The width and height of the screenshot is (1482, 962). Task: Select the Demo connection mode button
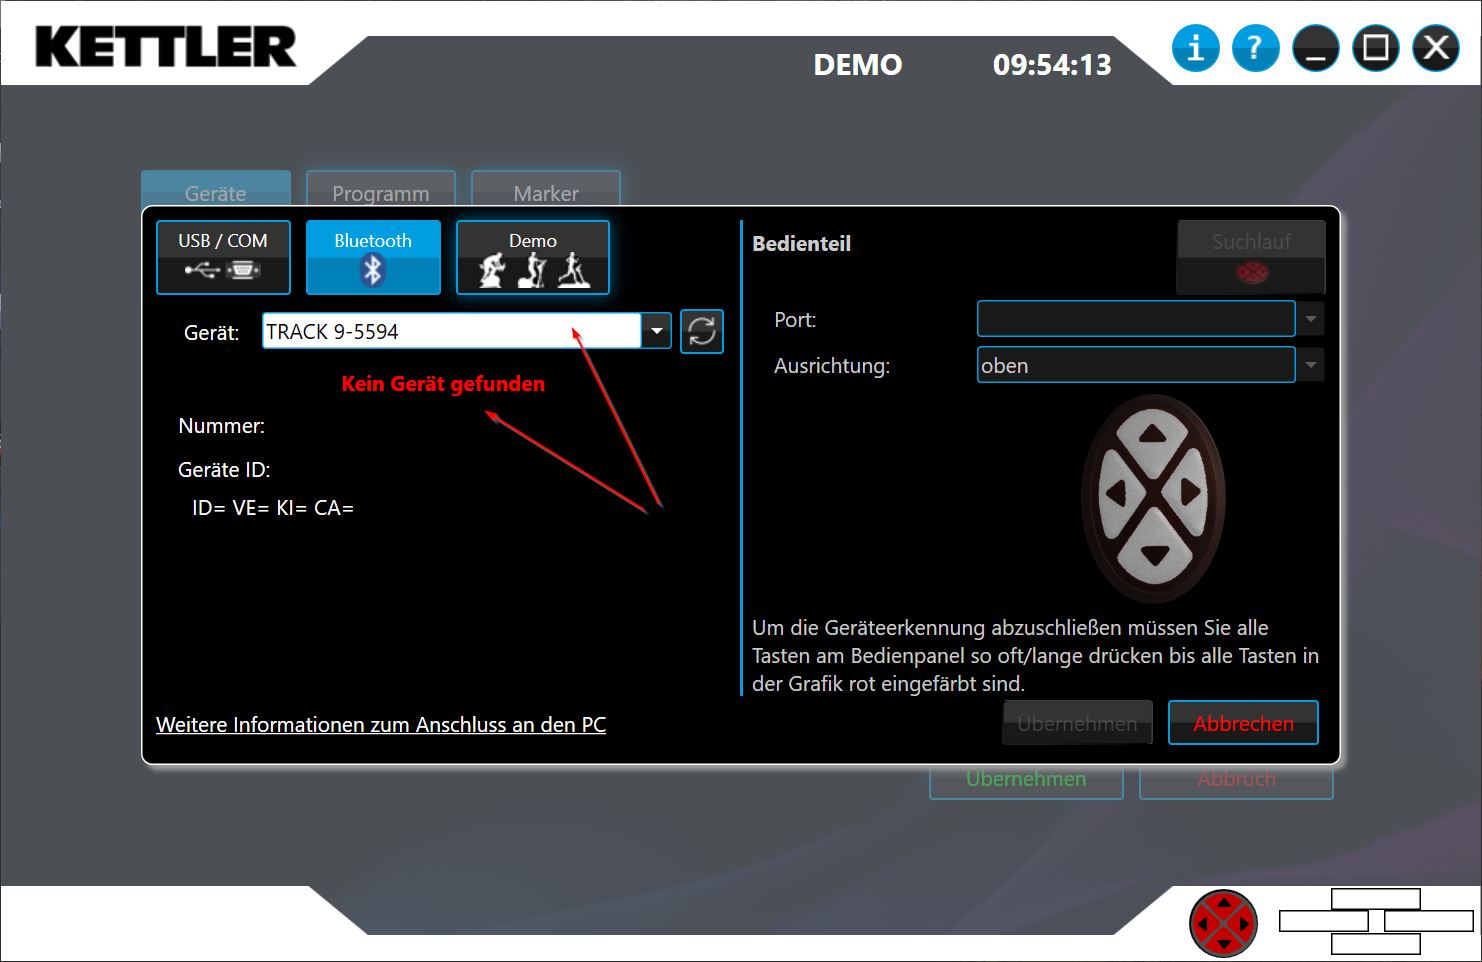point(533,257)
